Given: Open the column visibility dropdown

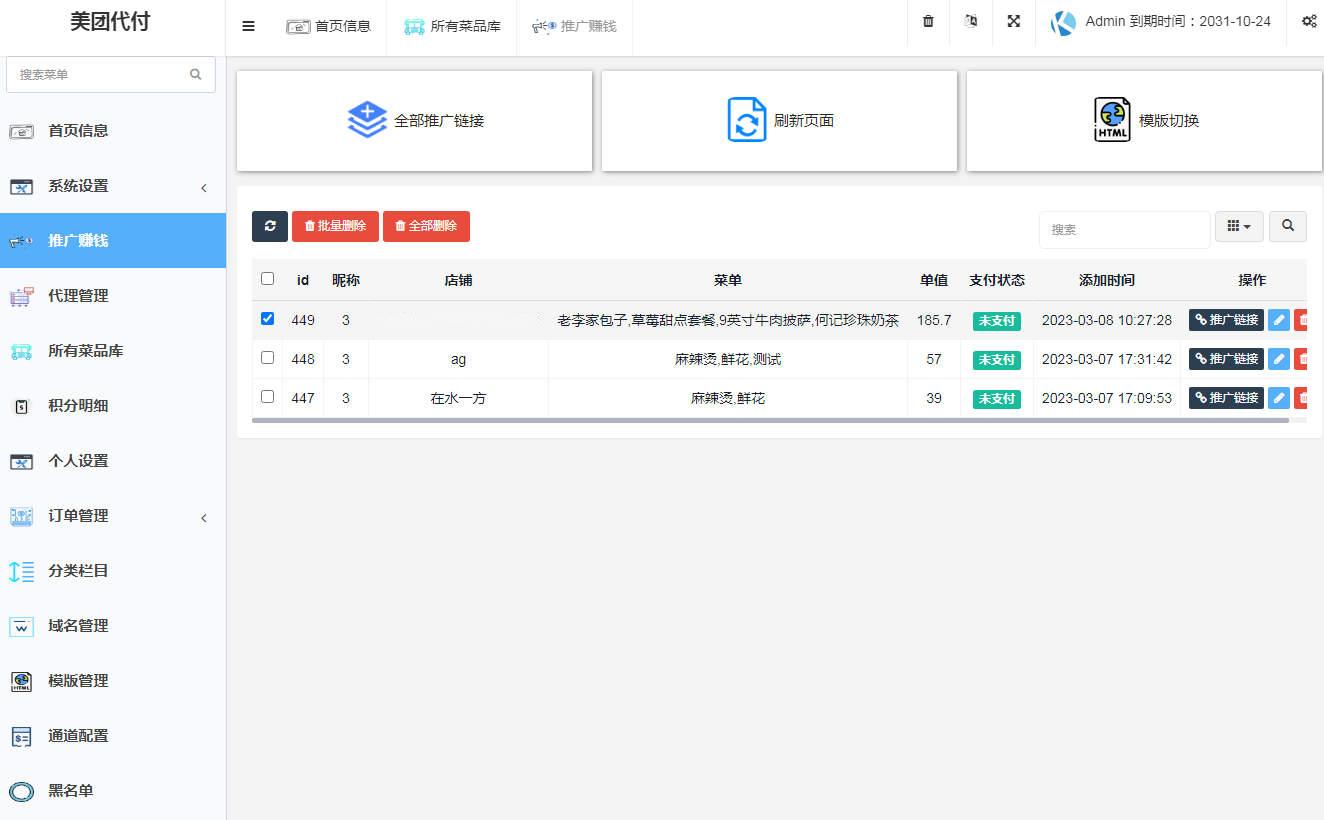Looking at the screenshot, I should 1239,226.
